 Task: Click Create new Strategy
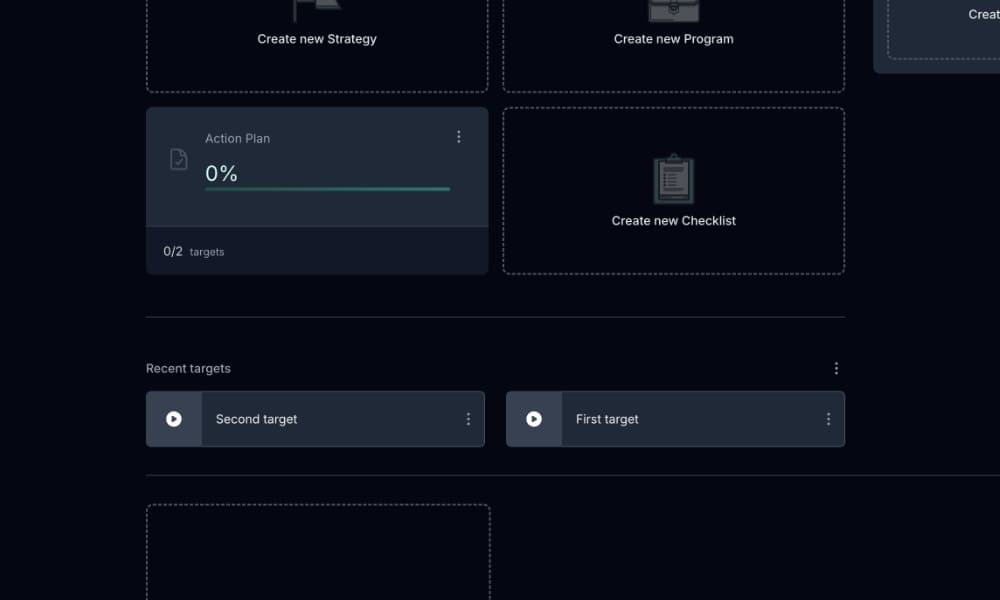[x=317, y=39]
